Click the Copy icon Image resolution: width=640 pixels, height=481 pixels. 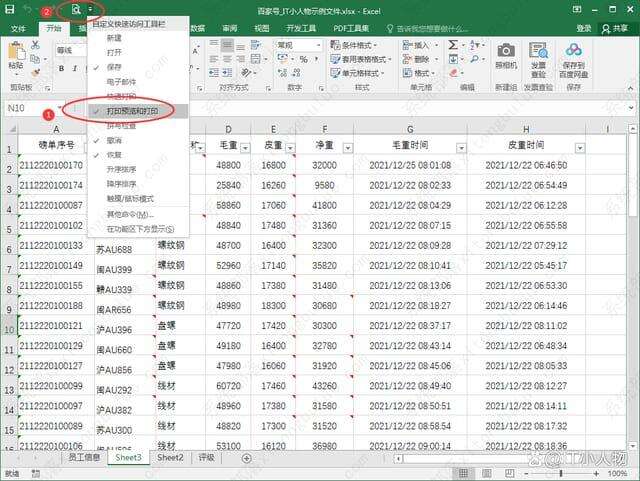coord(36,59)
